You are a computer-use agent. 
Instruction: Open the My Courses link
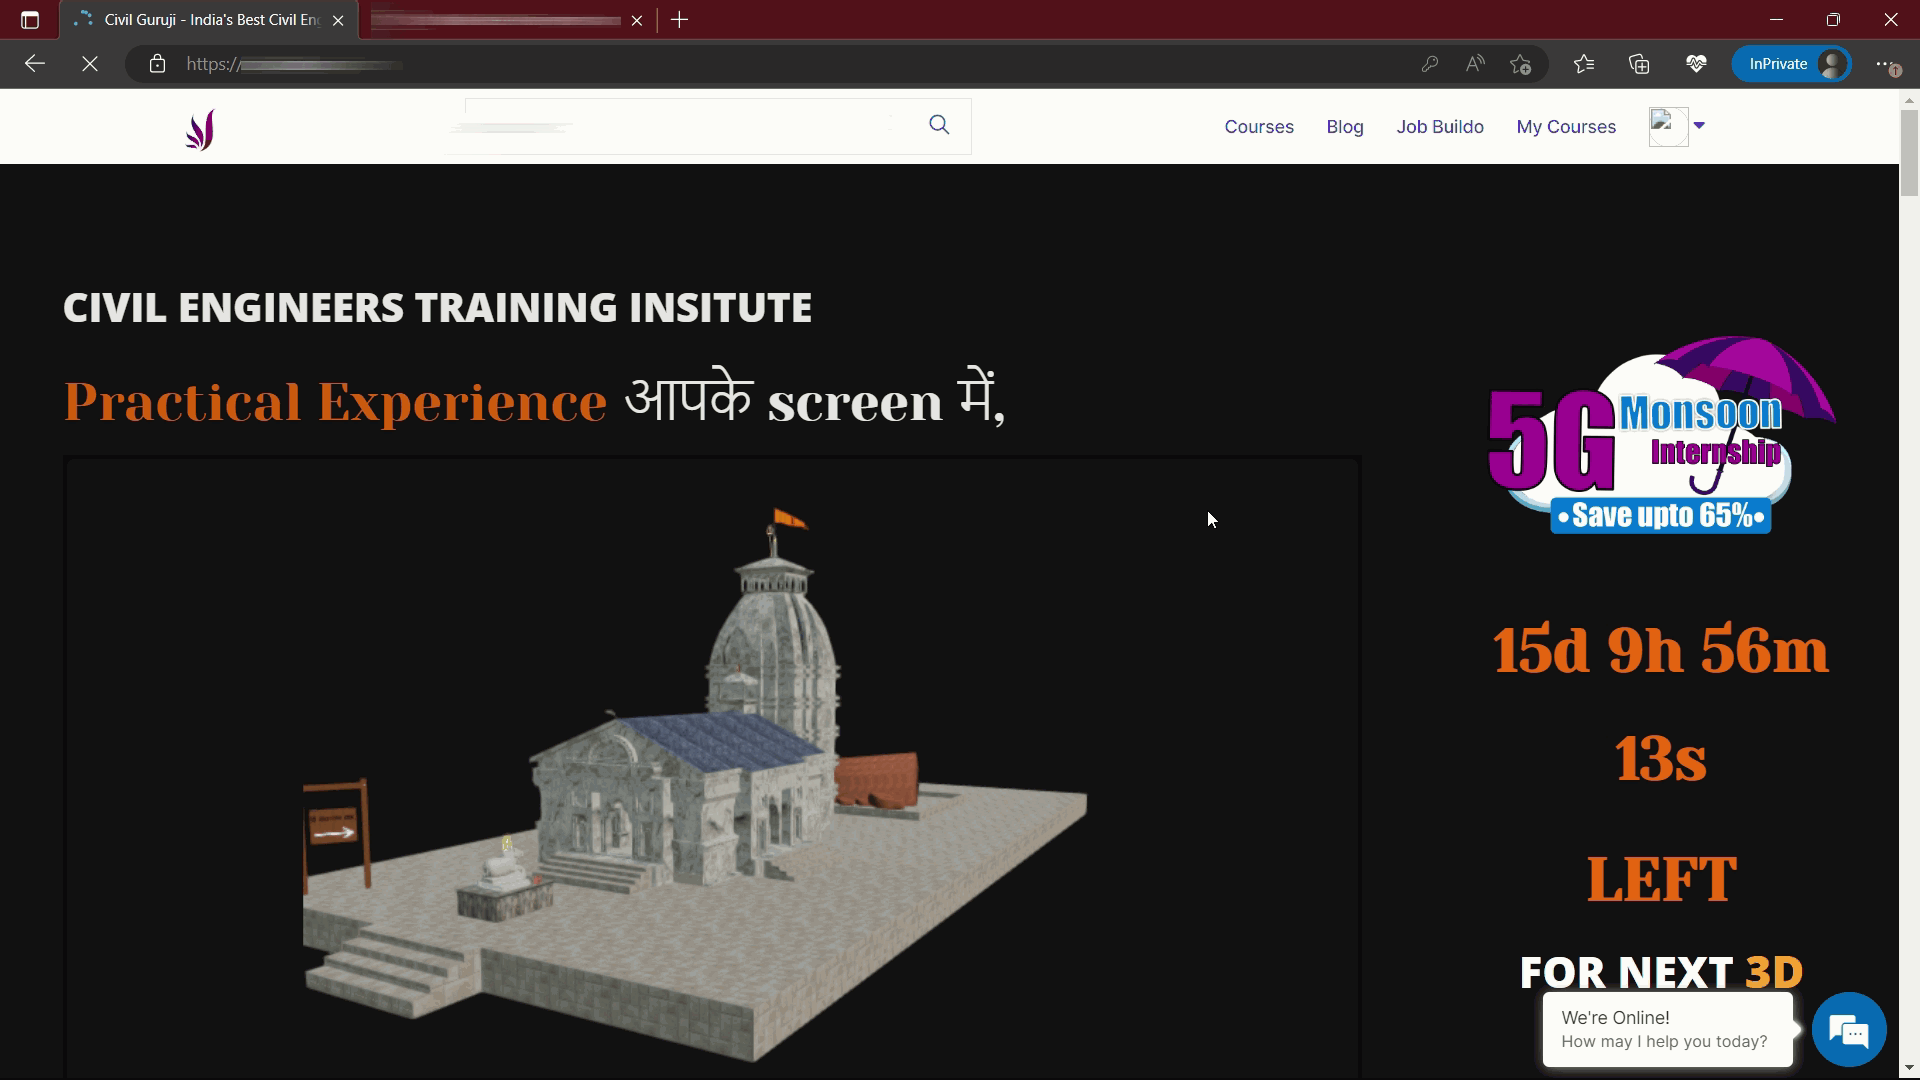pos(1566,127)
